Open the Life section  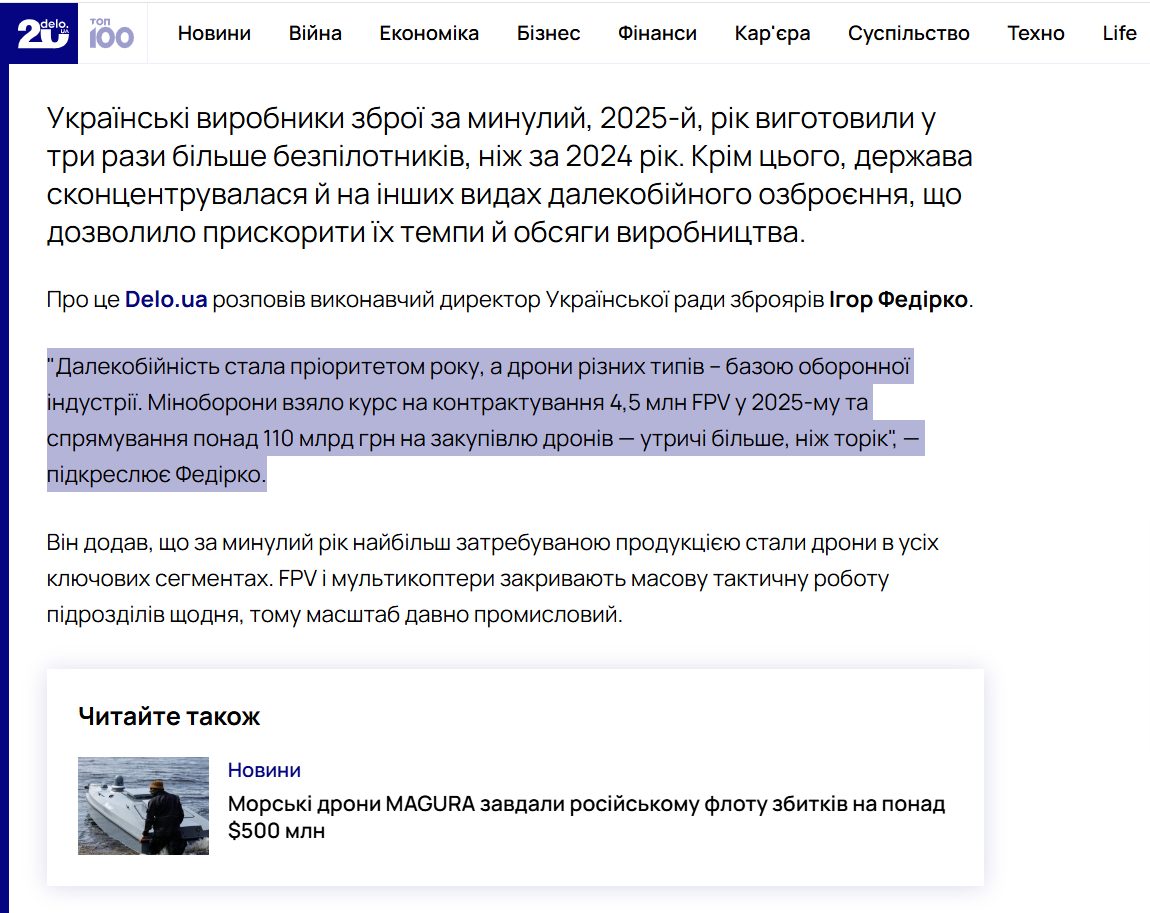(1118, 32)
